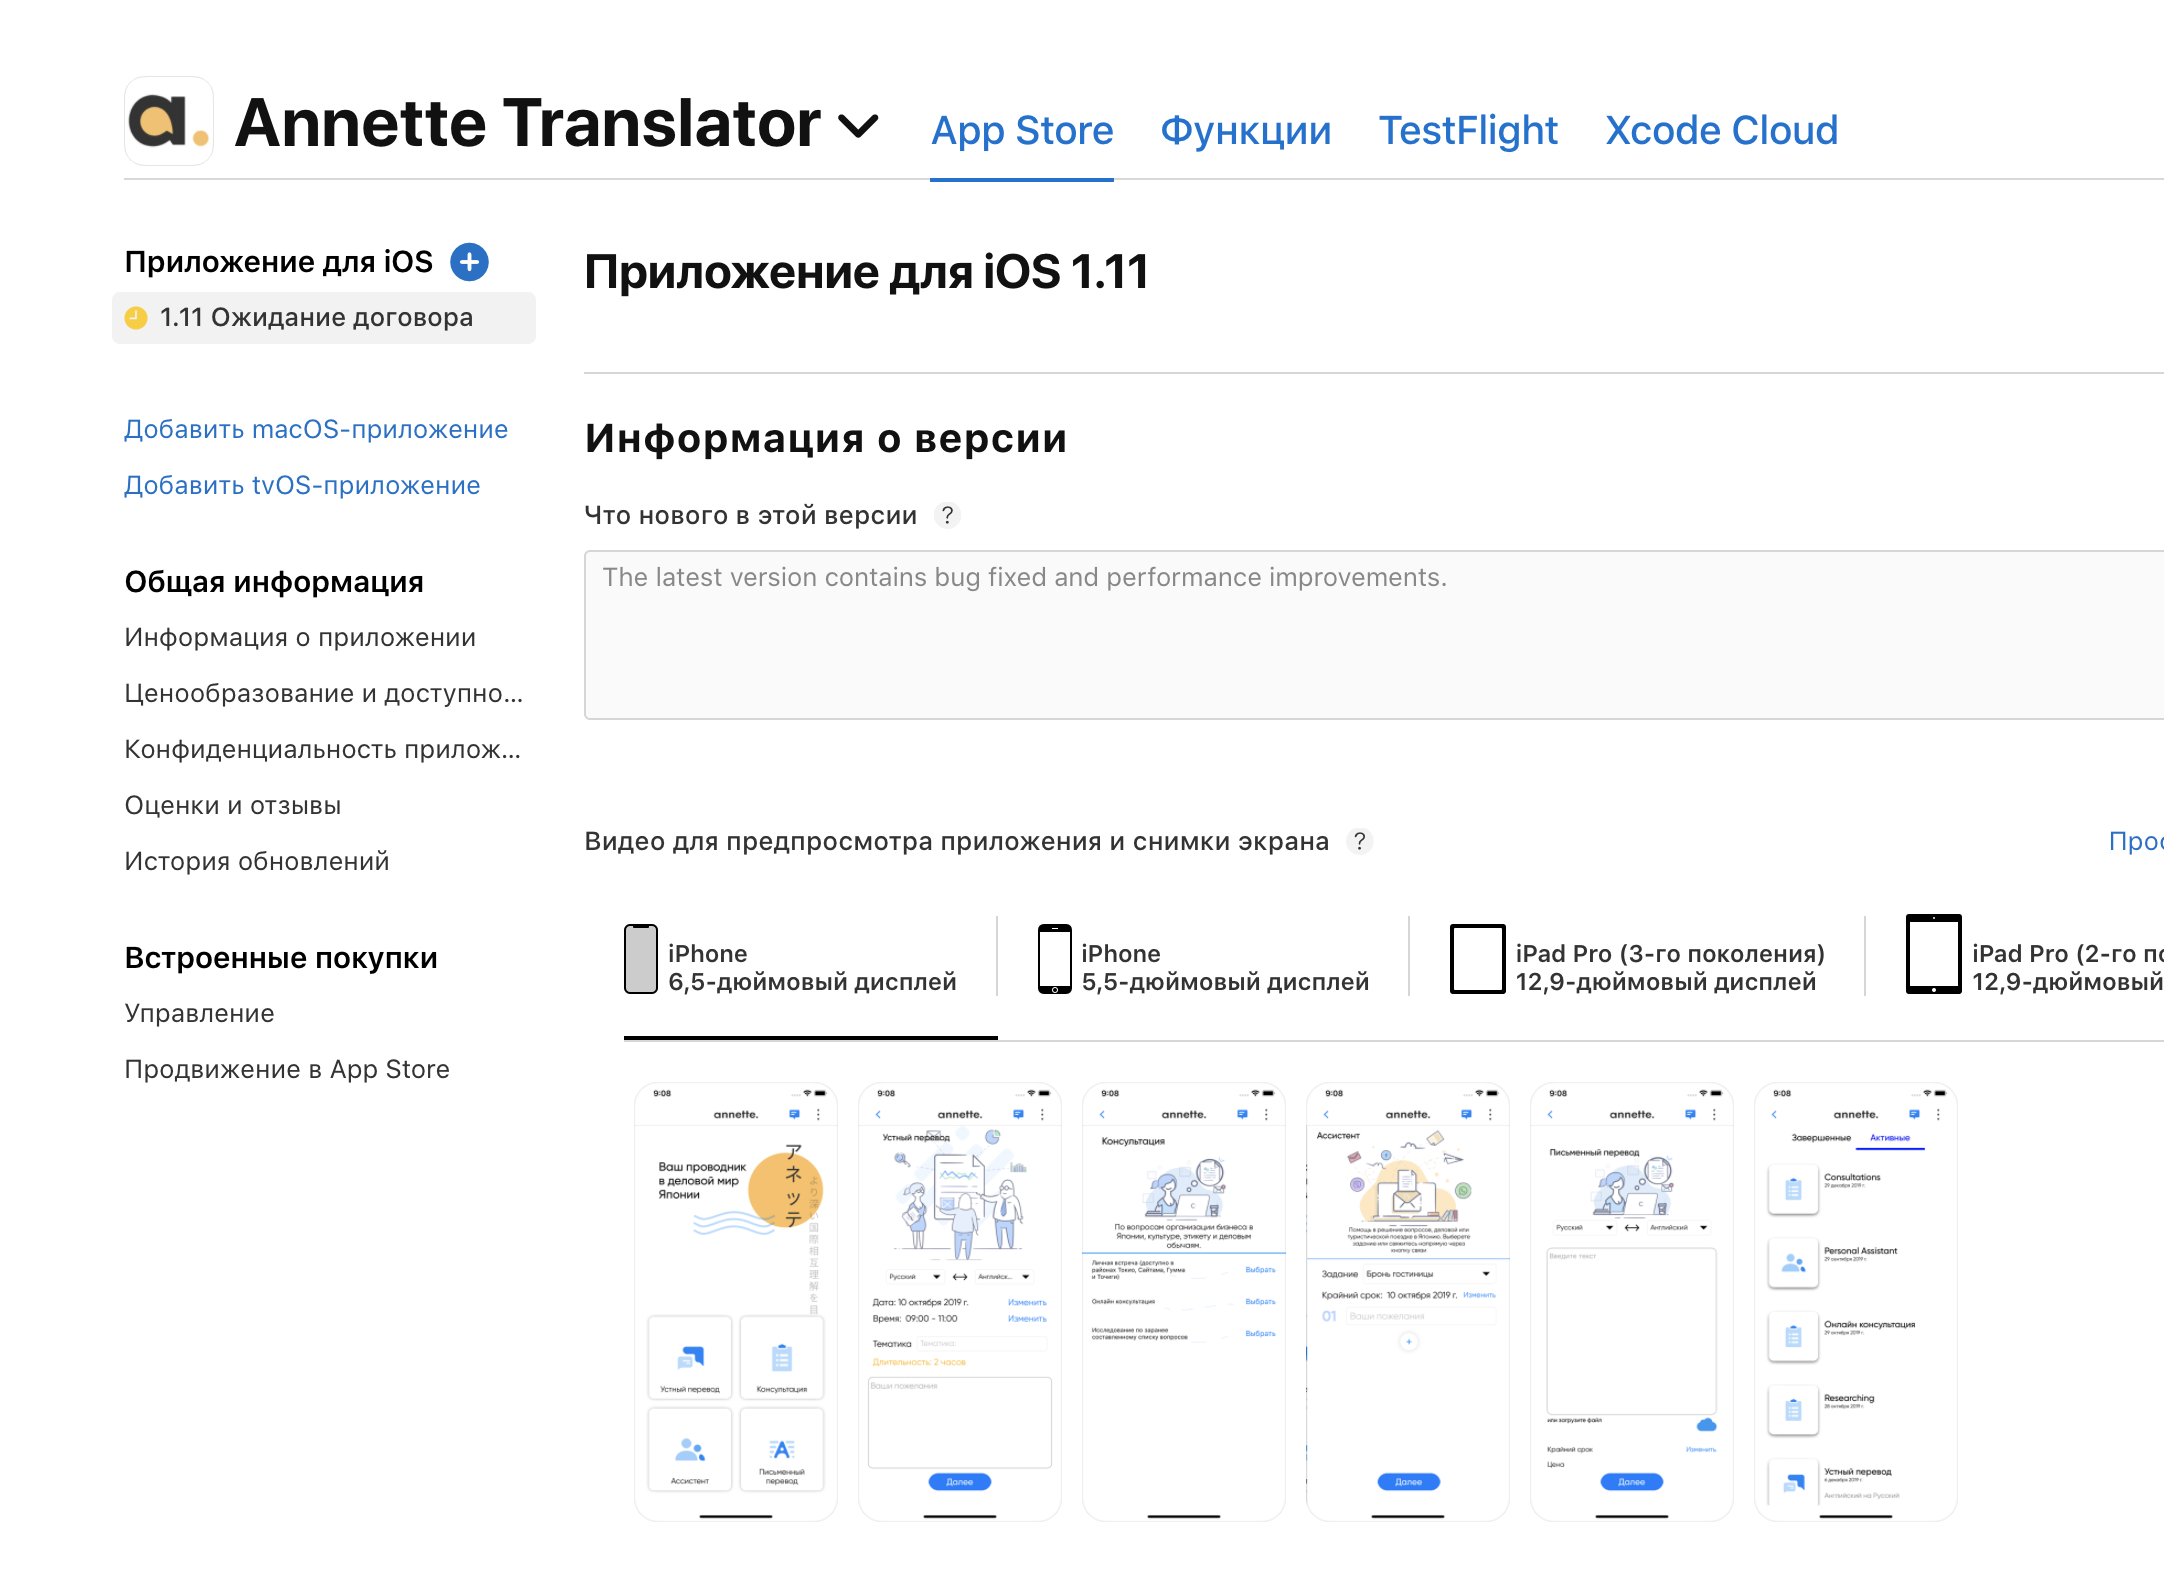Open help icon for preview video and screenshots
Screen dimensions: 2164x1572
[1359, 841]
